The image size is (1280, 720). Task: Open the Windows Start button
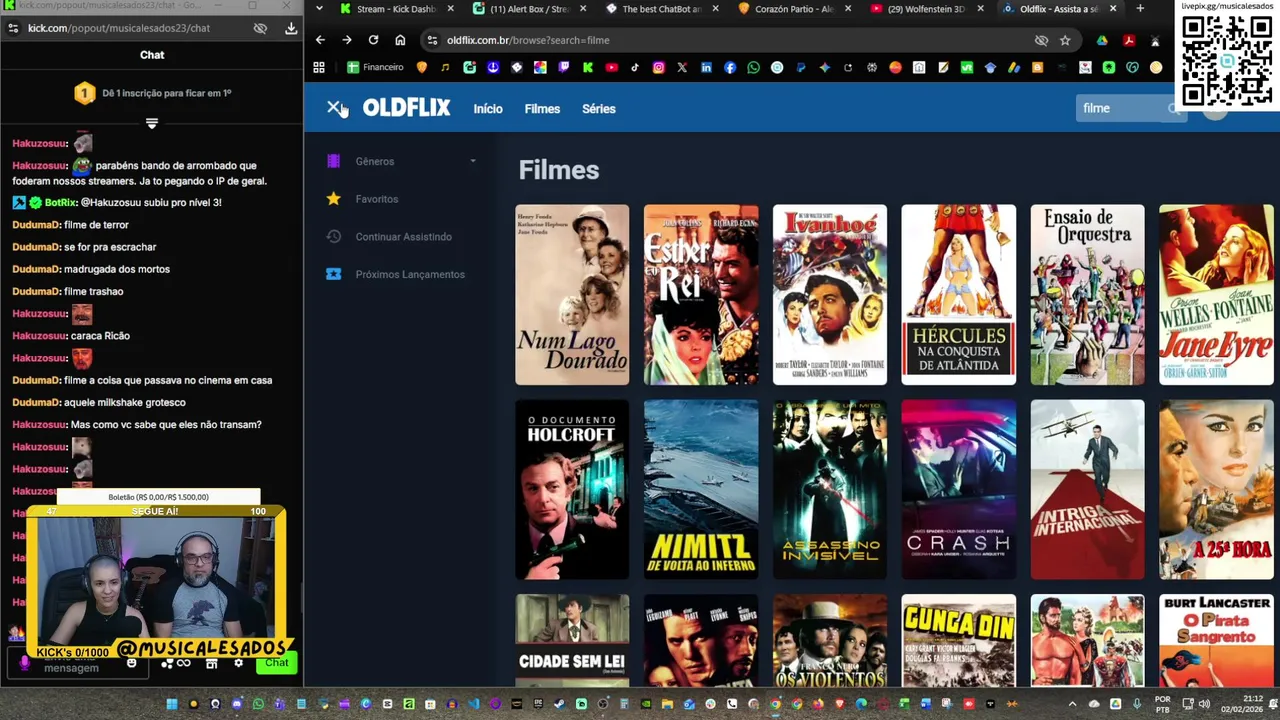click(x=171, y=704)
